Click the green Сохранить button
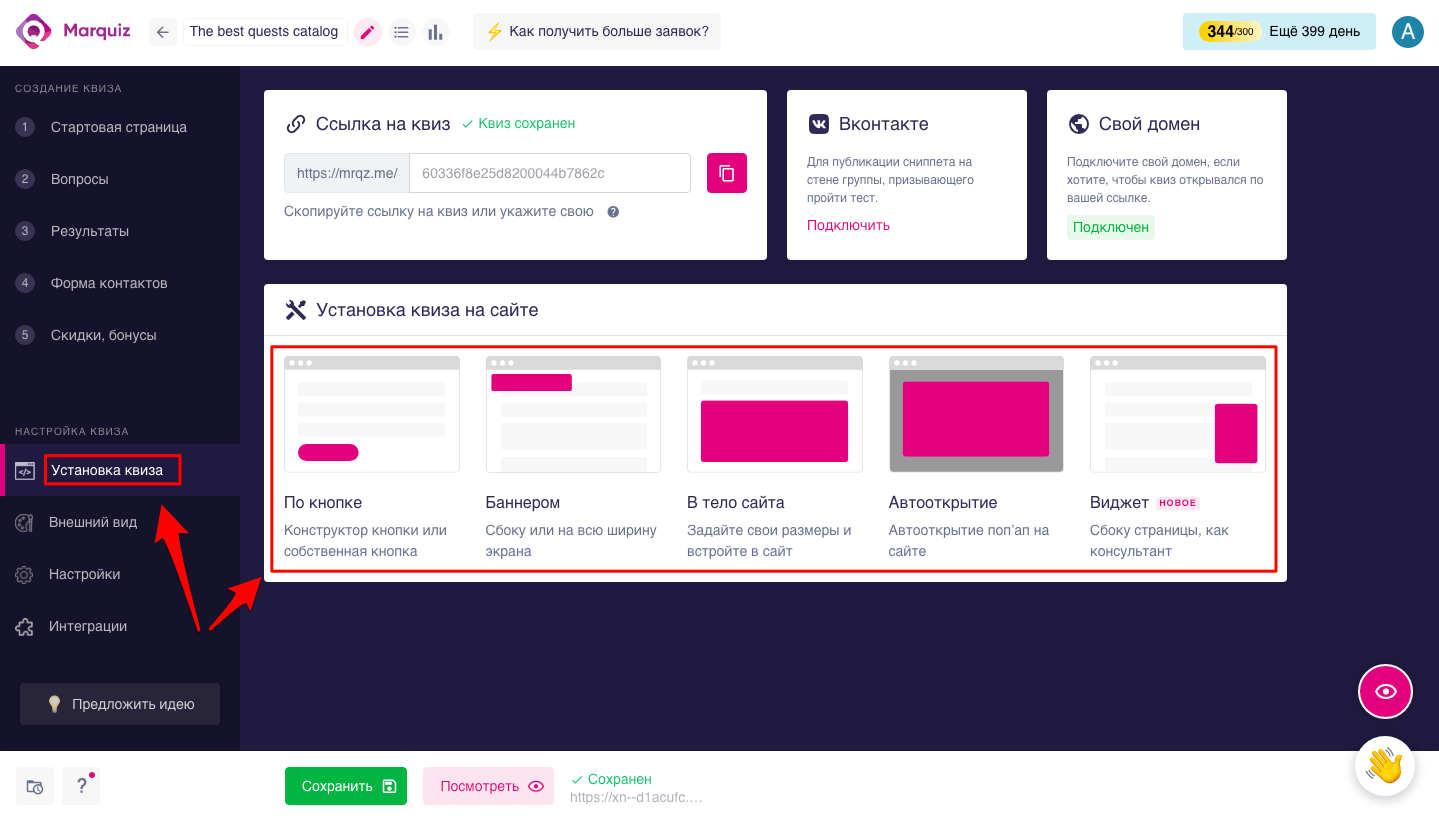This screenshot has height=821, width=1439. click(346, 786)
